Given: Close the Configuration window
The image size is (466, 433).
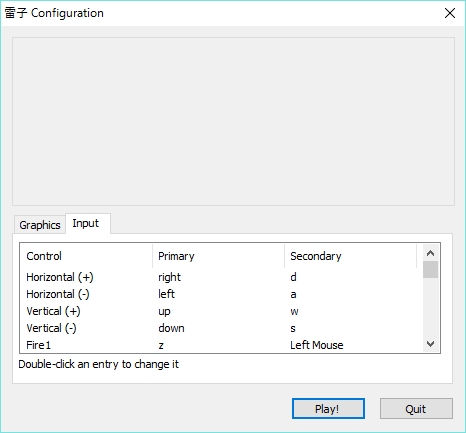Looking at the screenshot, I should point(450,13).
